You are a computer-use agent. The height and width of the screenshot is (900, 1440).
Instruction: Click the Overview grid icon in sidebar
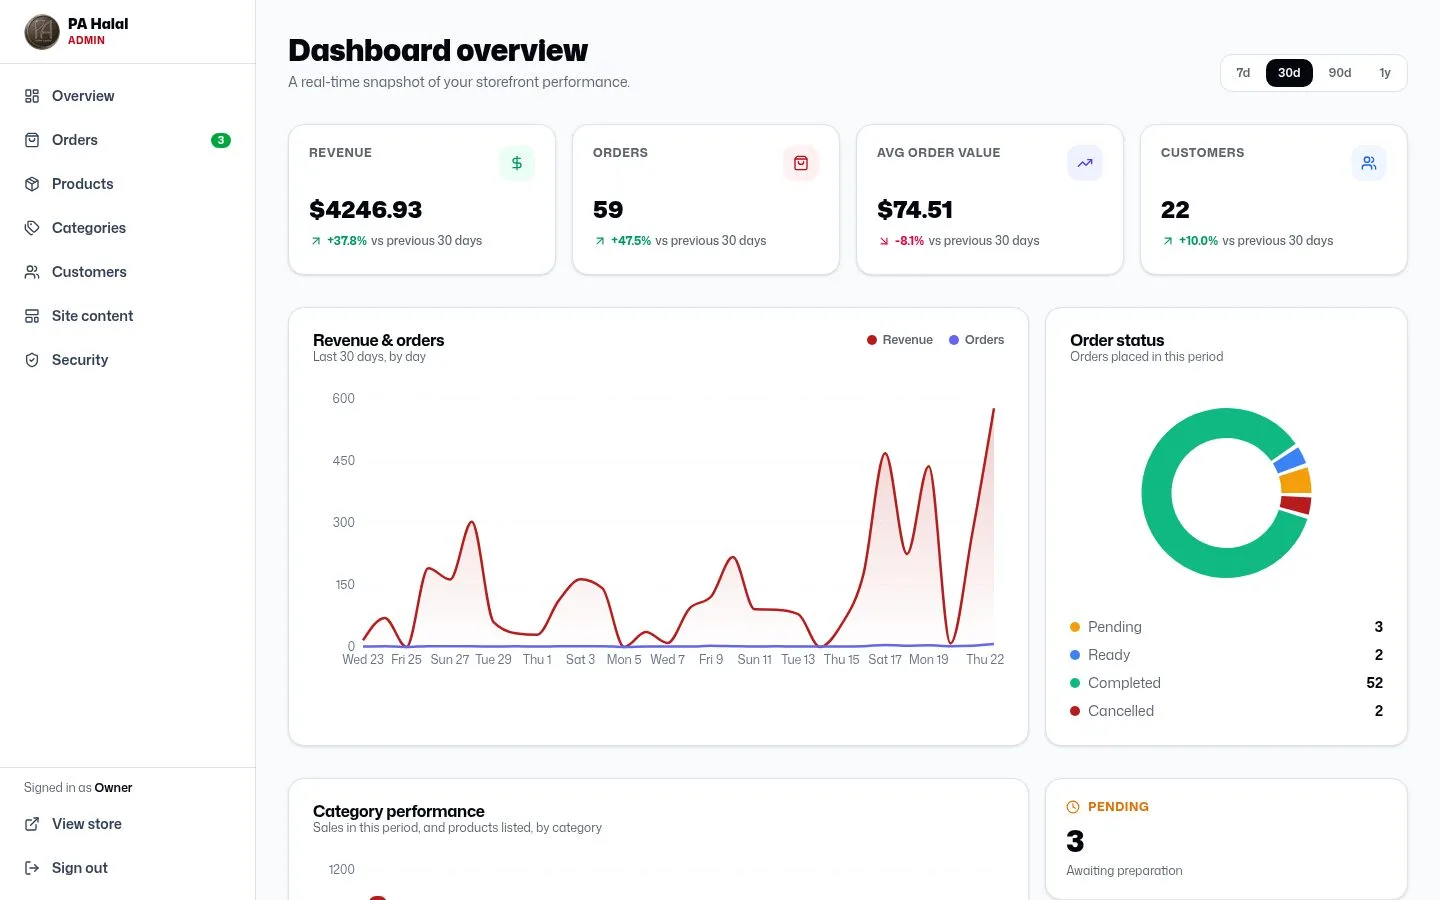(x=32, y=96)
